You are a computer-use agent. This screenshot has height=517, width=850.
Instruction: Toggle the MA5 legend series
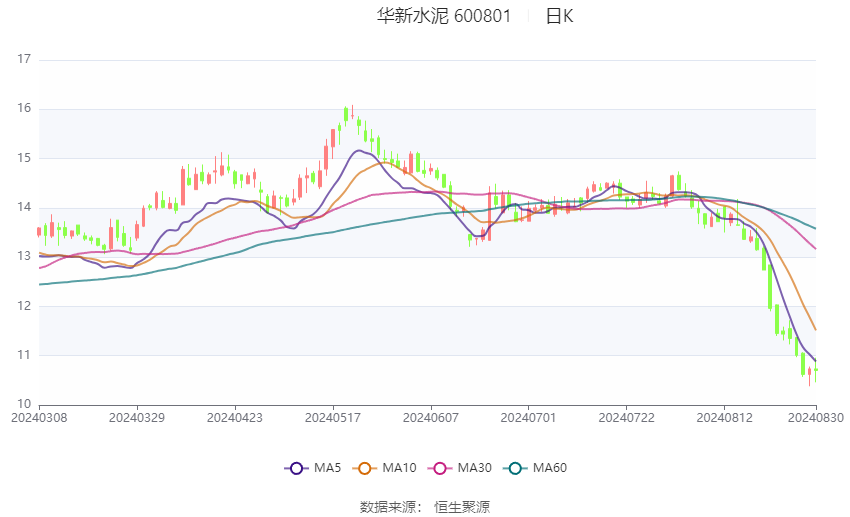pos(313,468)
